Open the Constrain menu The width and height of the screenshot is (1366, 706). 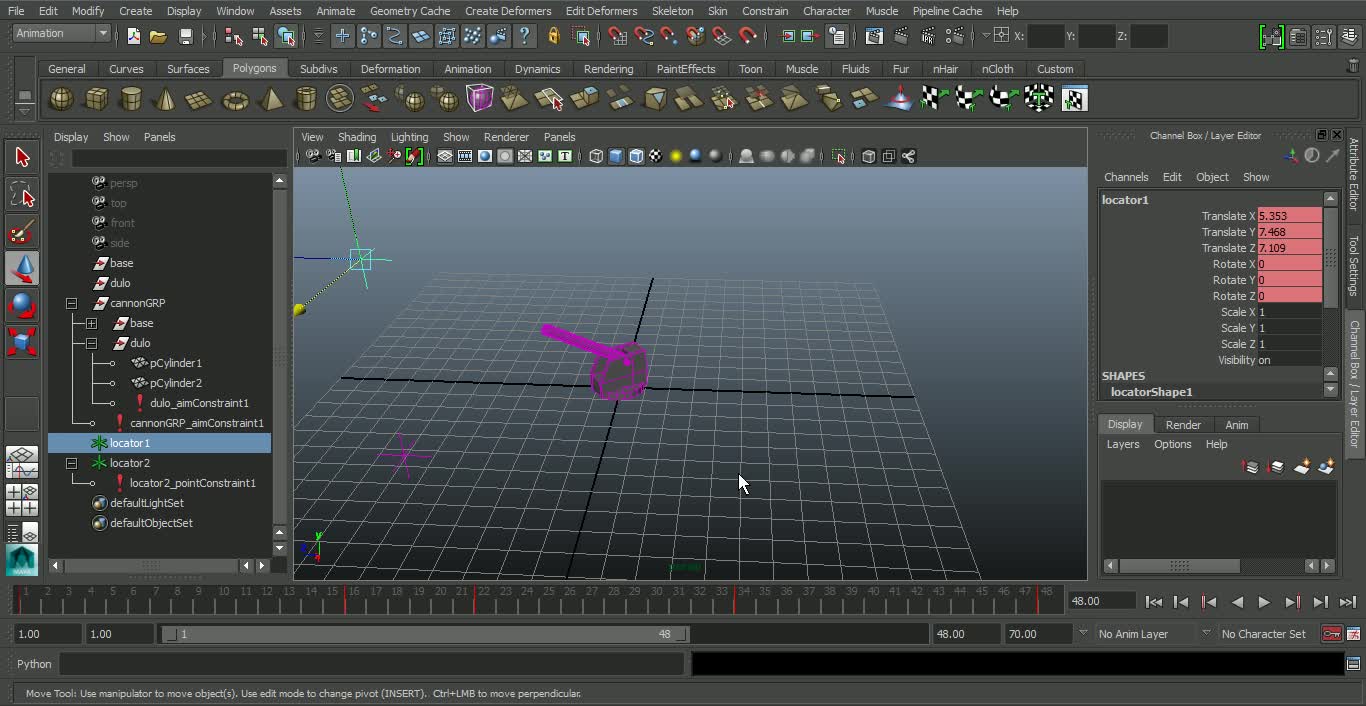[x=765, y=11]
